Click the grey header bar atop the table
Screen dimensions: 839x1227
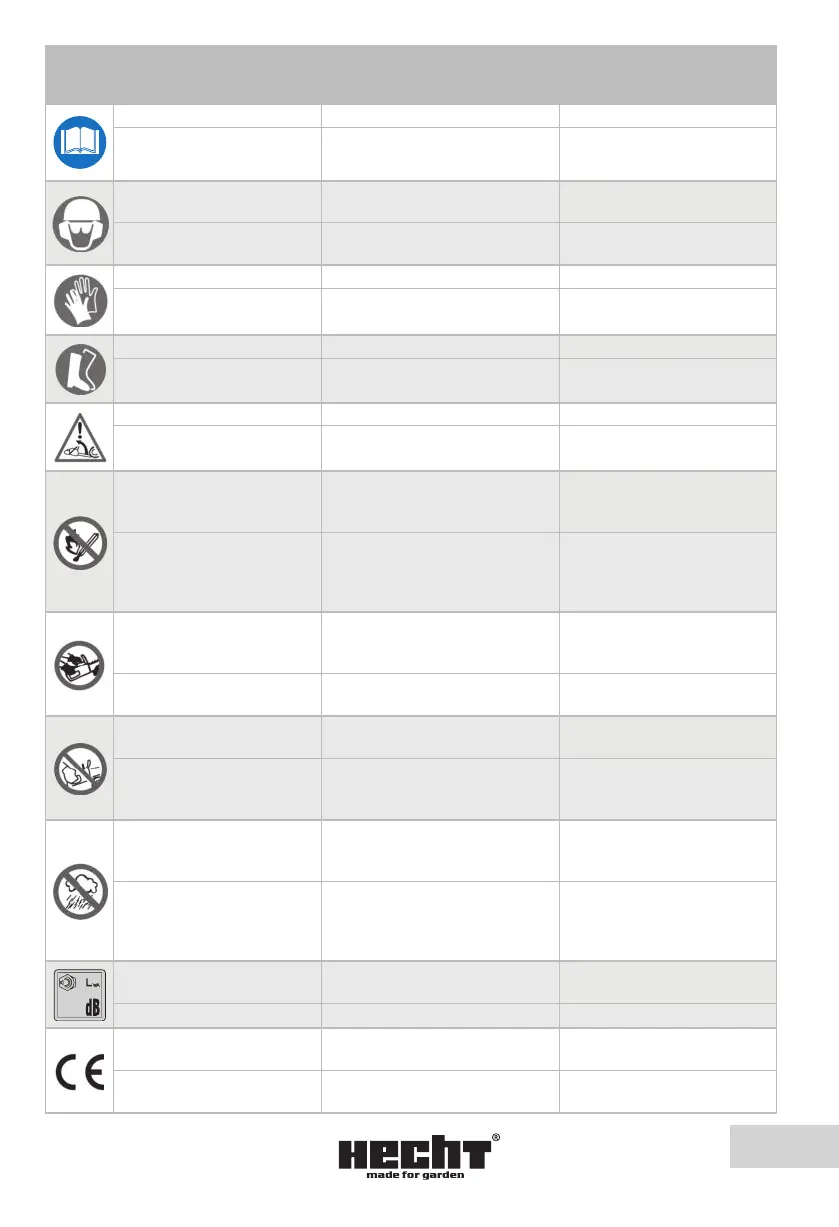tap(411, 74)
